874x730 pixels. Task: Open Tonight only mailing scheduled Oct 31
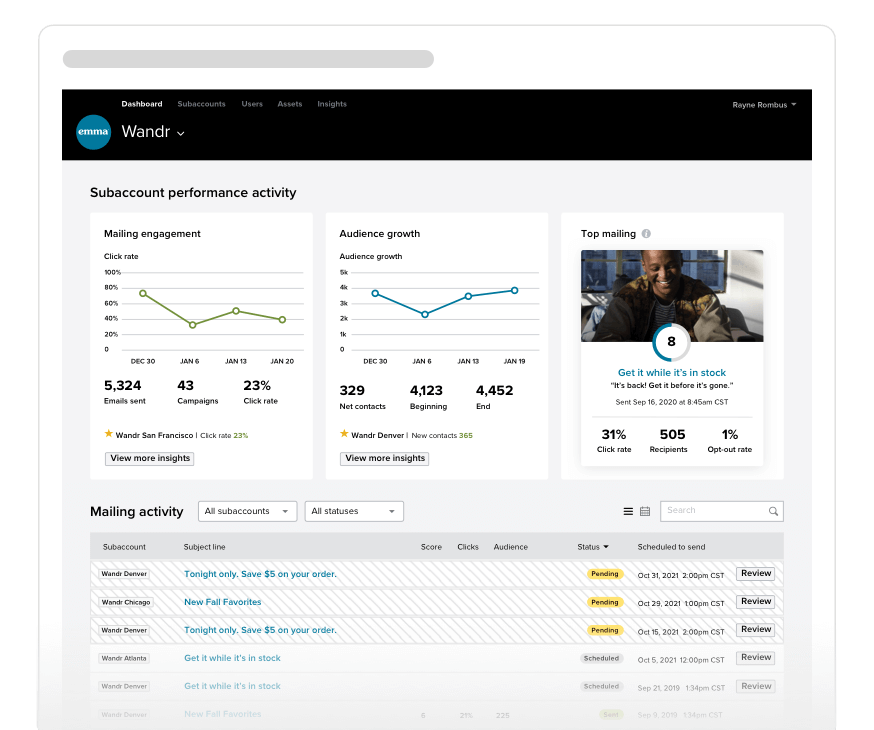[260, 574]
